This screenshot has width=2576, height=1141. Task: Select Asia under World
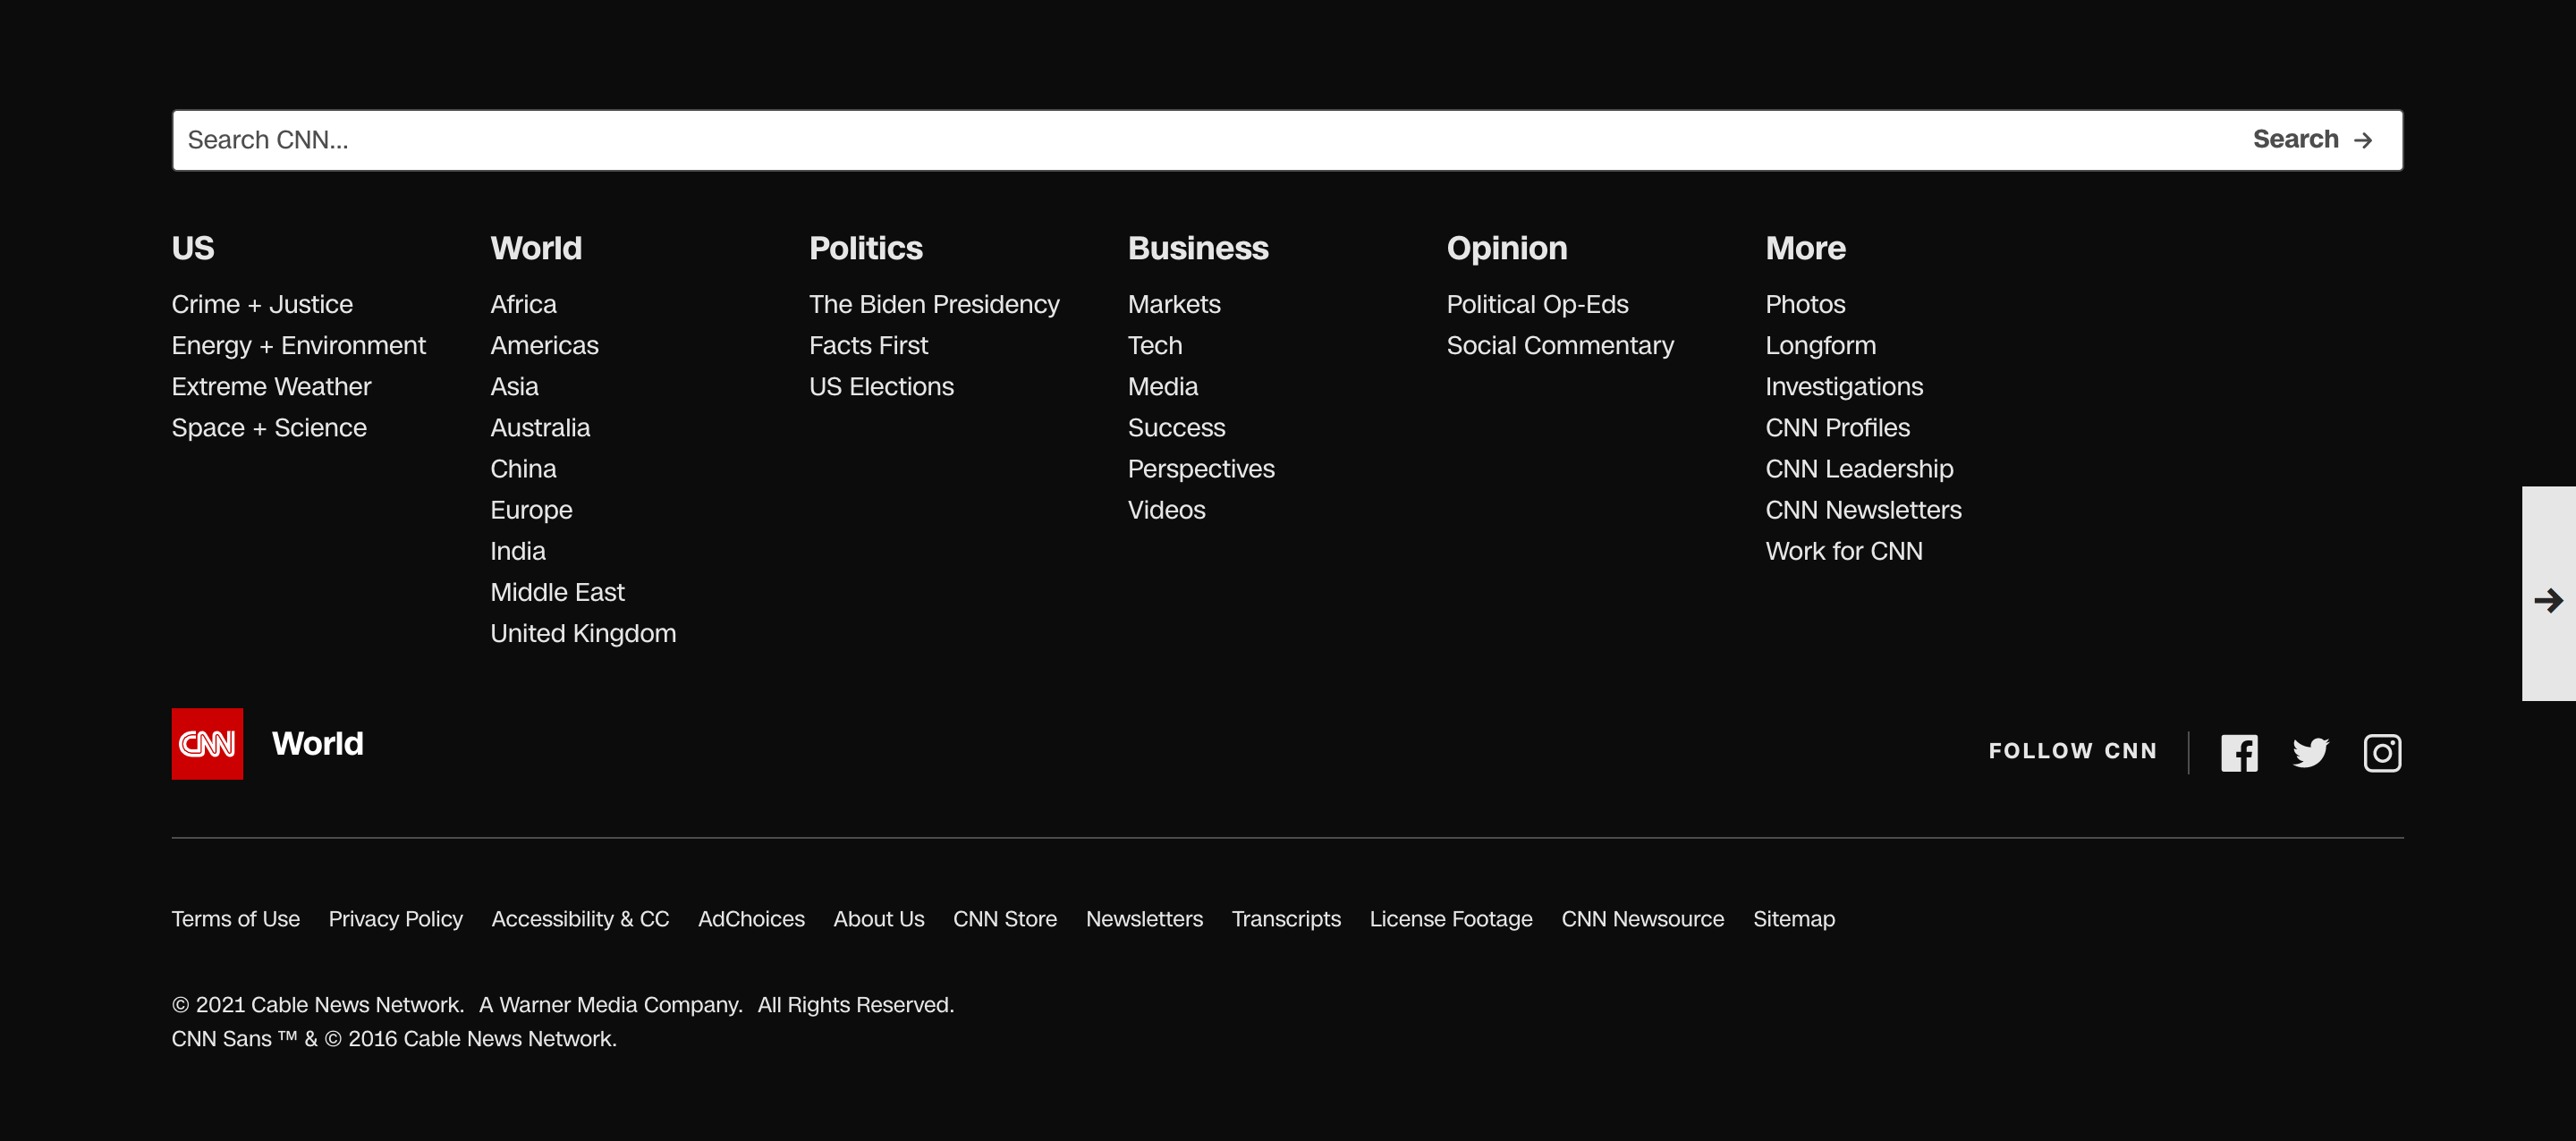[514, 386]
